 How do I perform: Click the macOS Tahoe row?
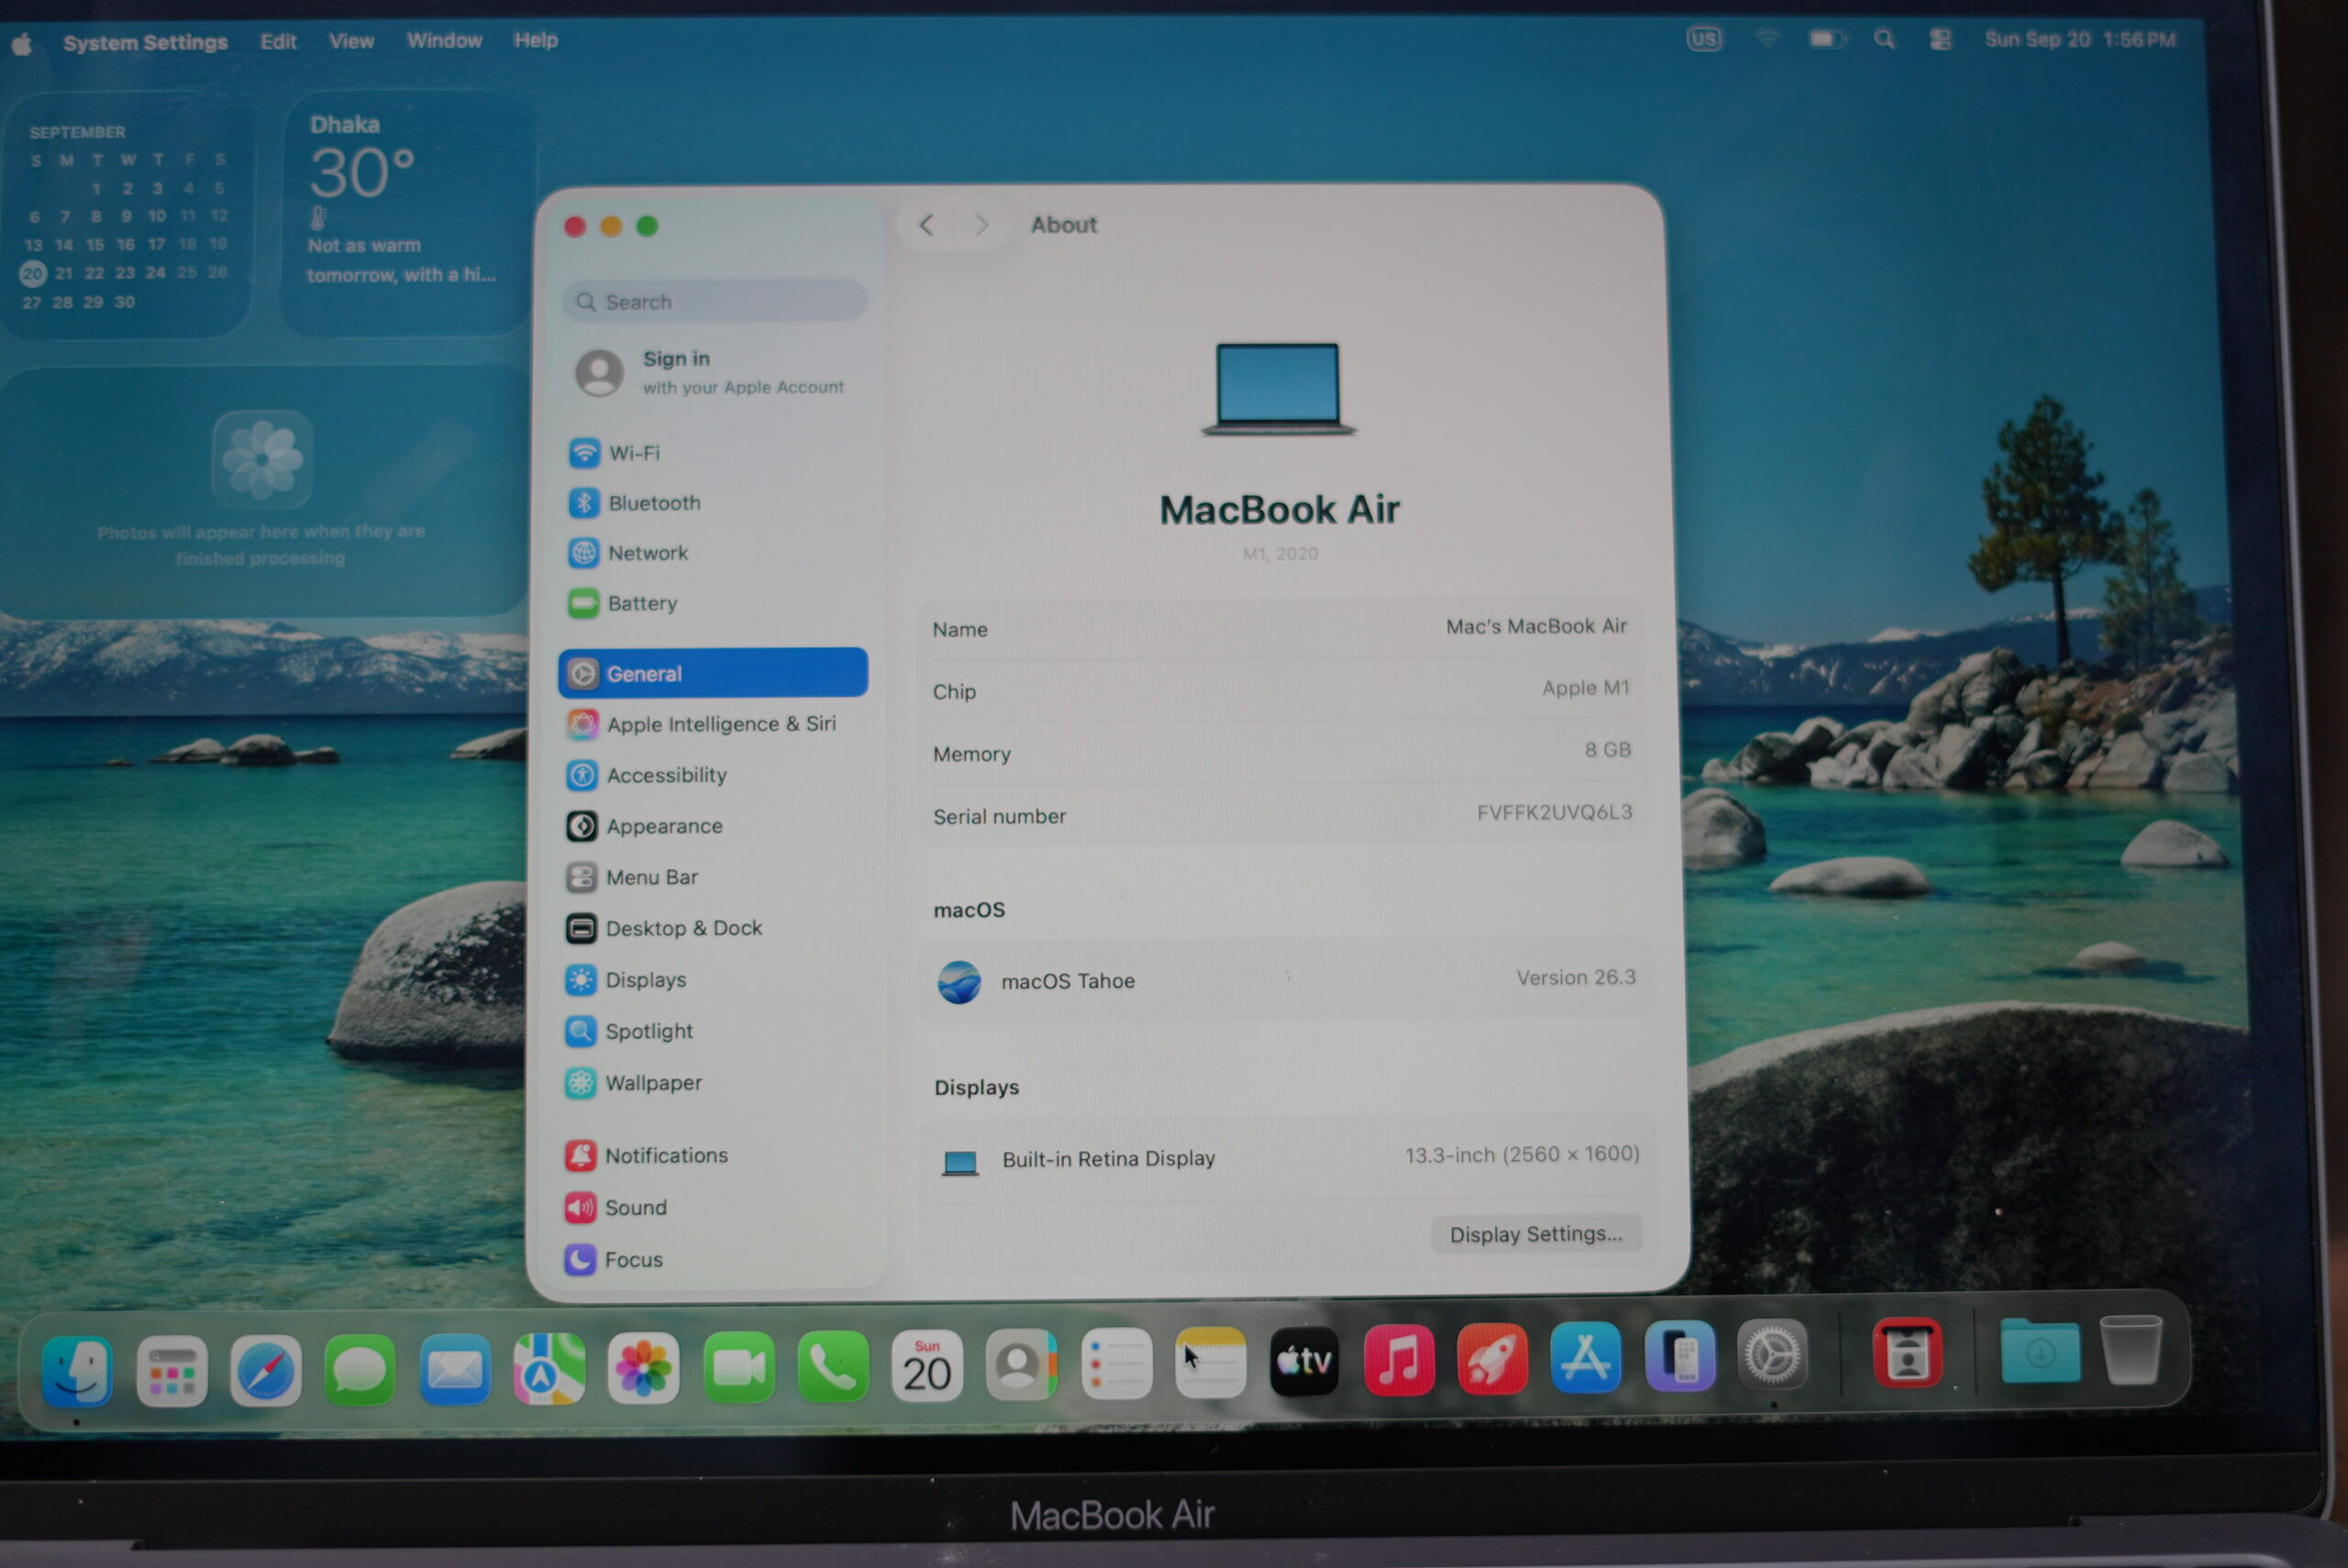pos(1285,980)
